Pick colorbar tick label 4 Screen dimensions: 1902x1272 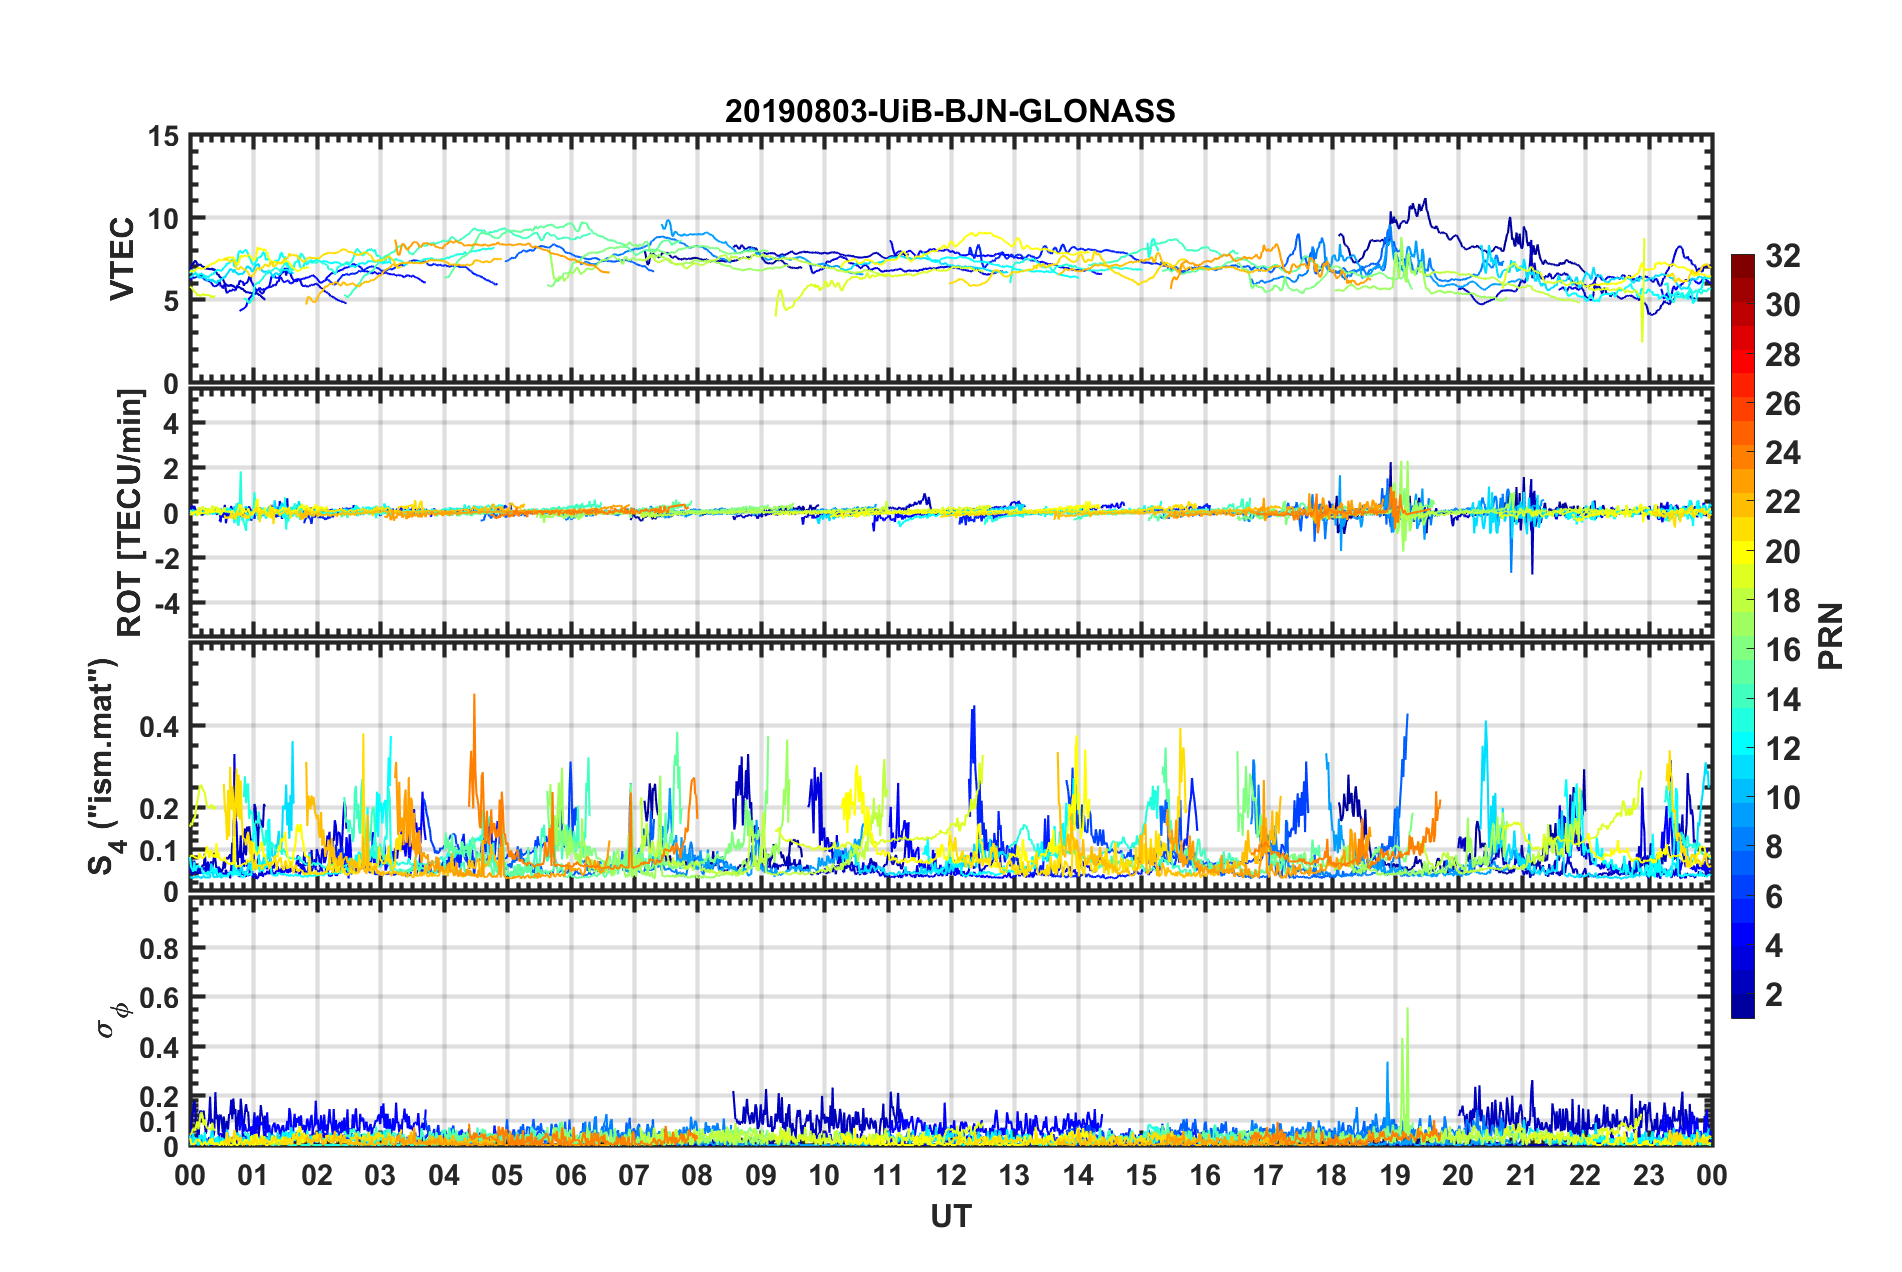tap(1774, 946)
